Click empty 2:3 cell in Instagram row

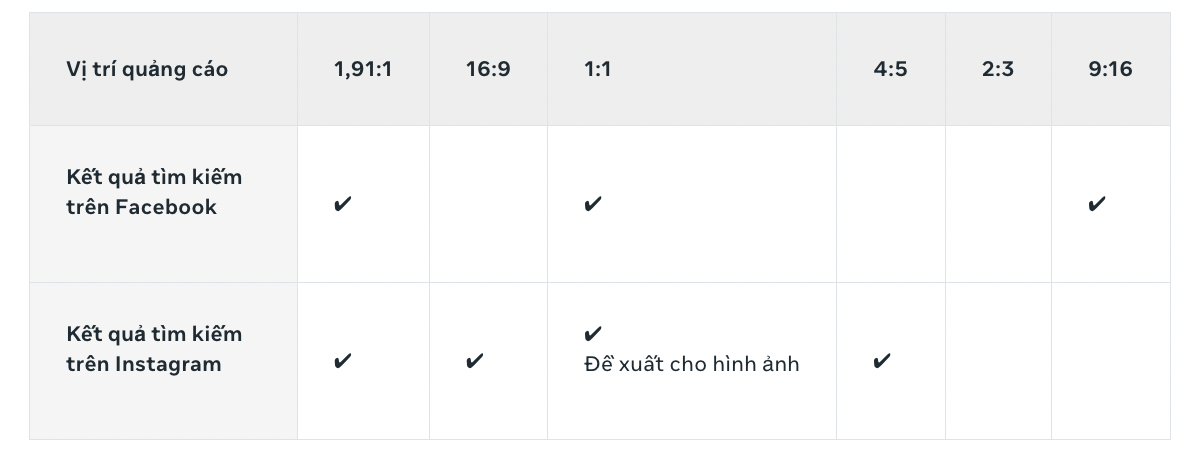click(998, 361)
